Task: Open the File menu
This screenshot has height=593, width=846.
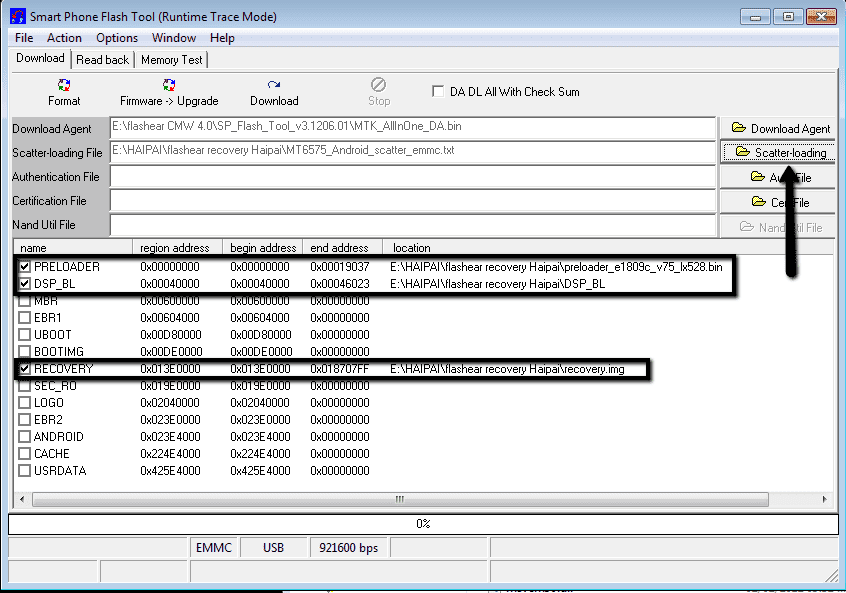Action: (x=24, y=38)
